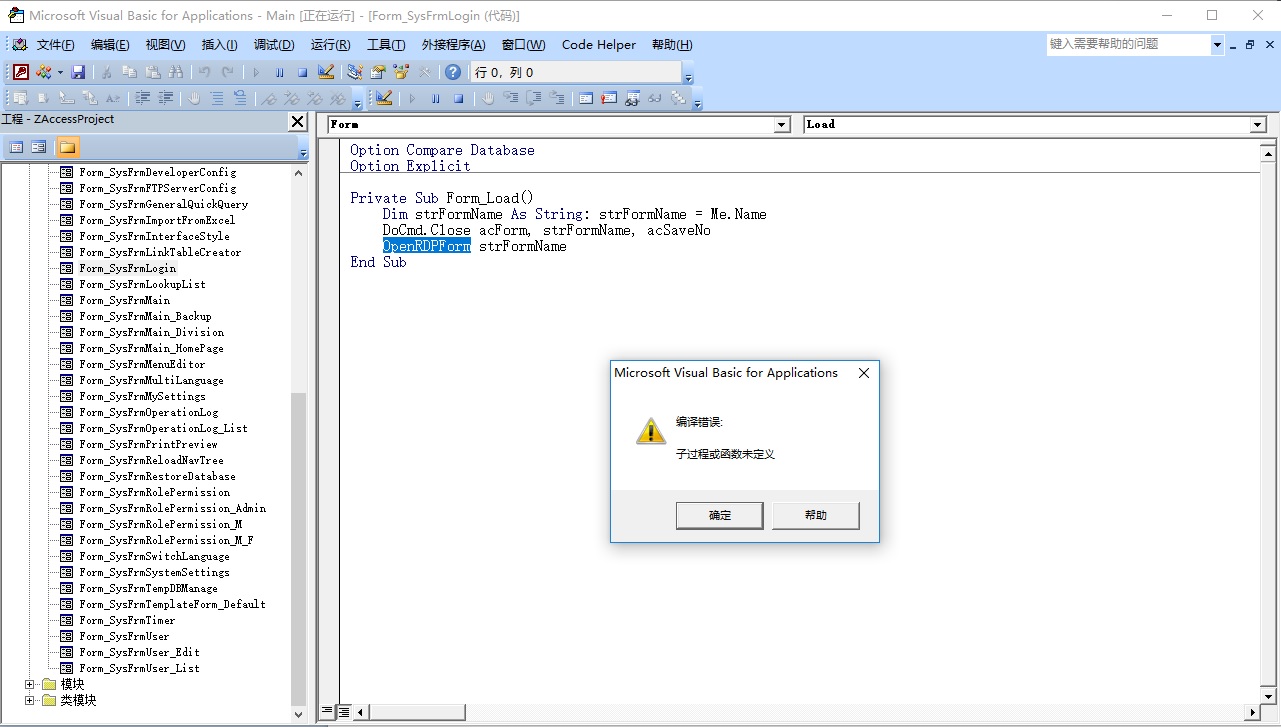
Task: Toggle View Code in project pane
Action: point(16,147)
